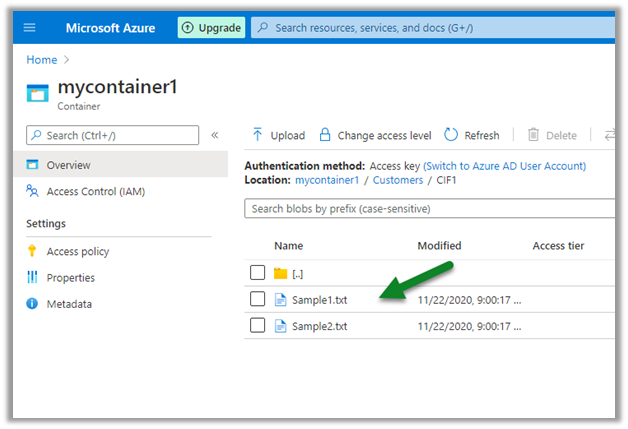628x429 pixels.
Task: Click the Change access level lock icon
Action: coord(325,135)
